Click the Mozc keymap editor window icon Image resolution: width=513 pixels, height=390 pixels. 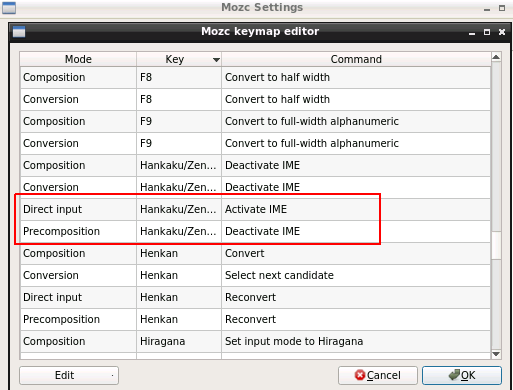19,32
